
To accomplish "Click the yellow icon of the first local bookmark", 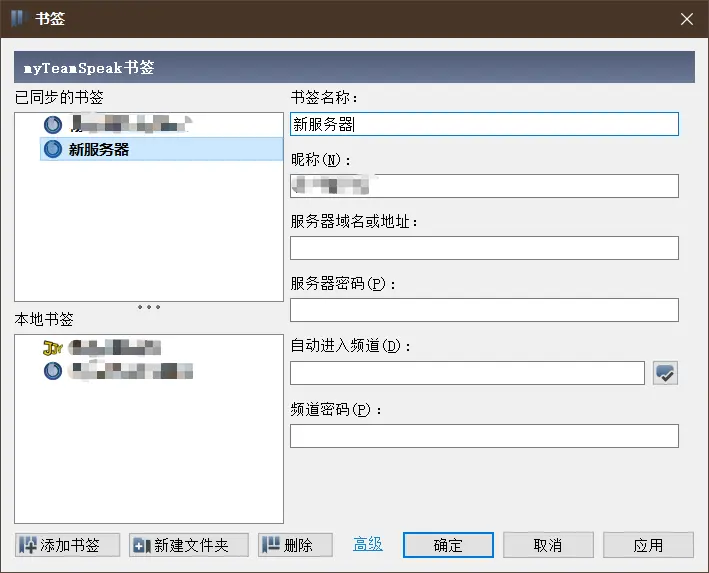I will click(x=53, y=348).
